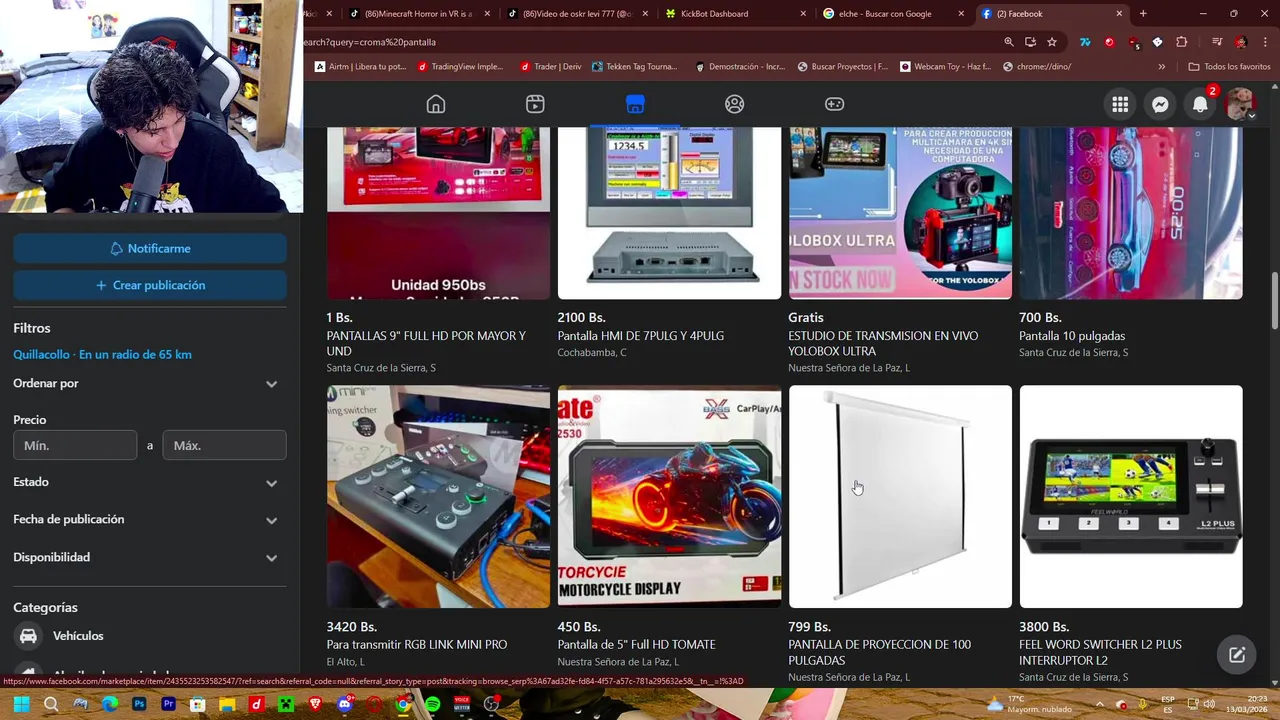
Task: Open chrome://dino/ bookmark
Action: point(1036,67)
